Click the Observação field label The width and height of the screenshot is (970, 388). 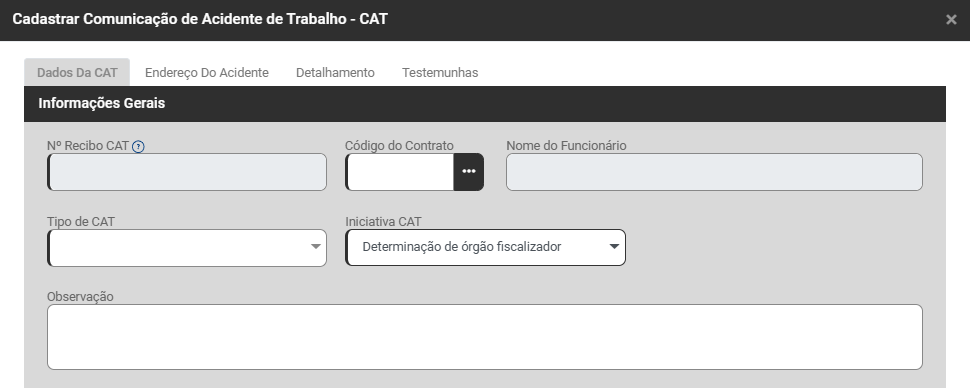click(80, 296)
